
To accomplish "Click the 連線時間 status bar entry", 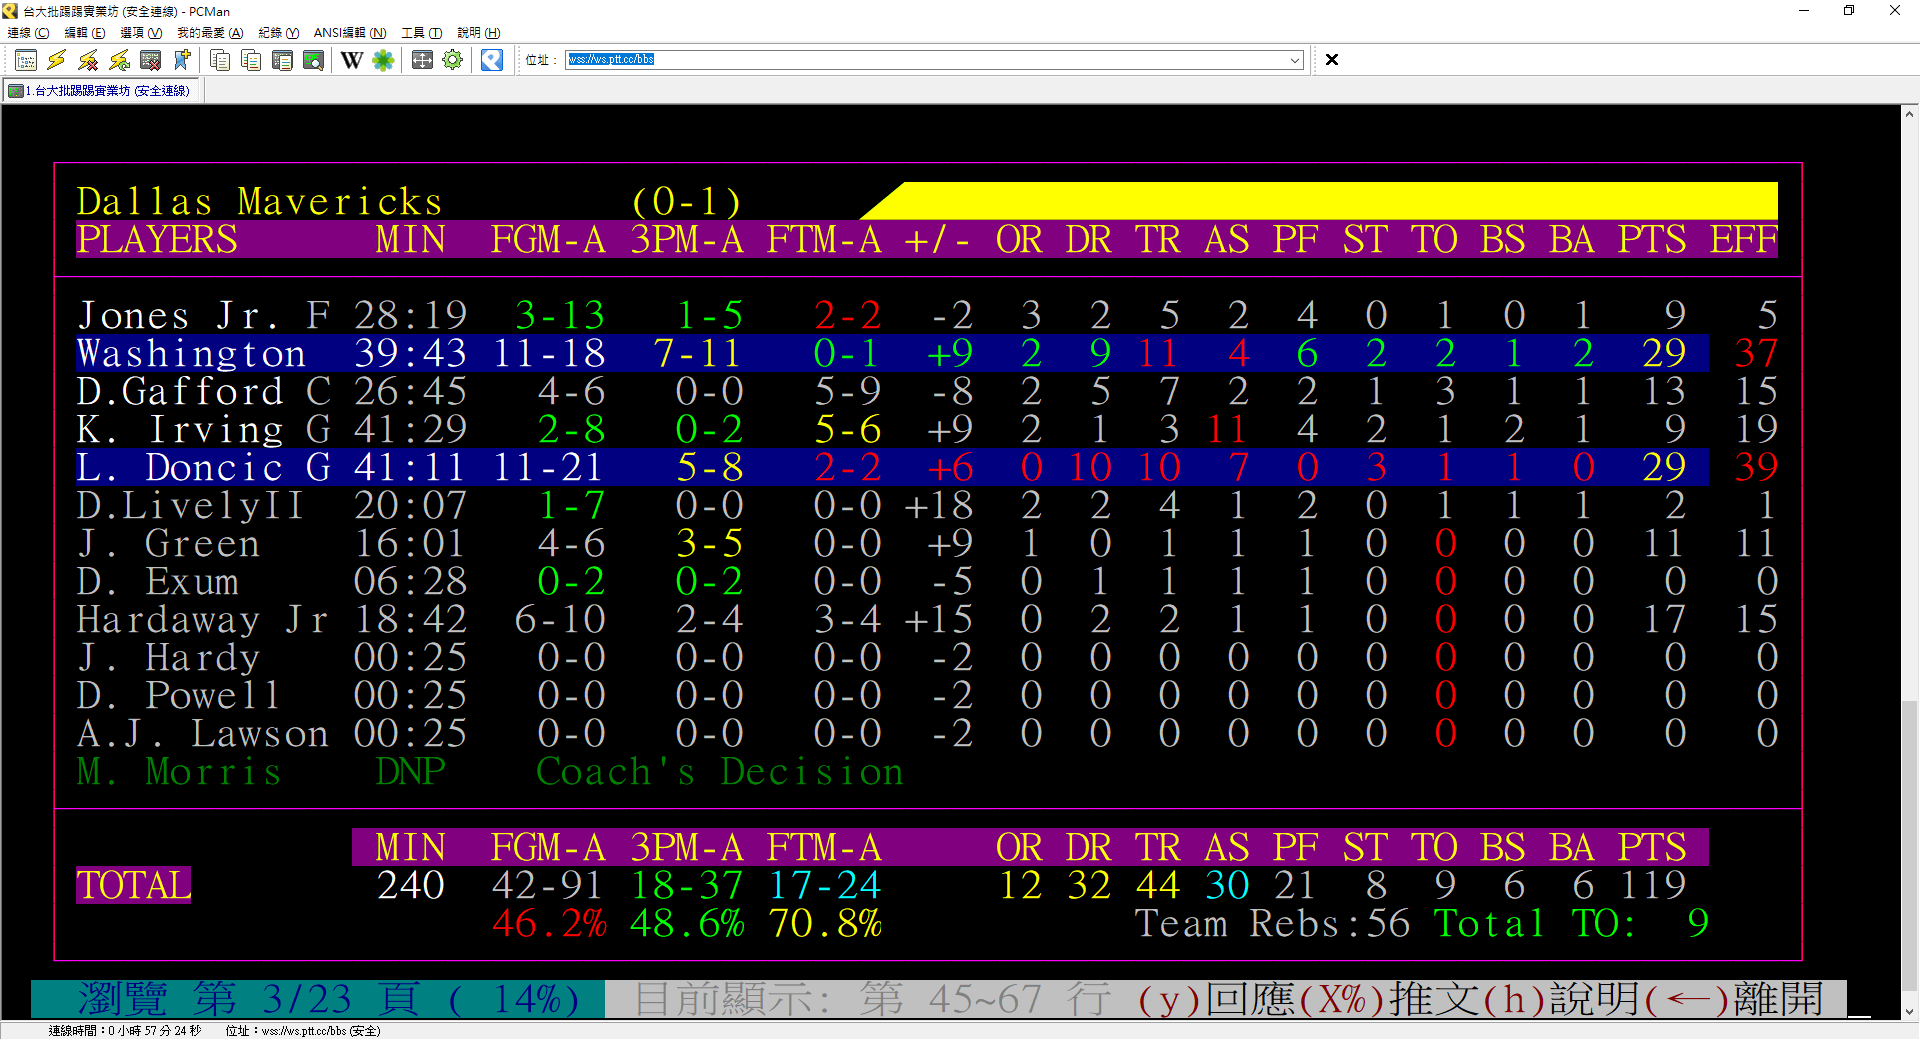I will click(124, 1031).
